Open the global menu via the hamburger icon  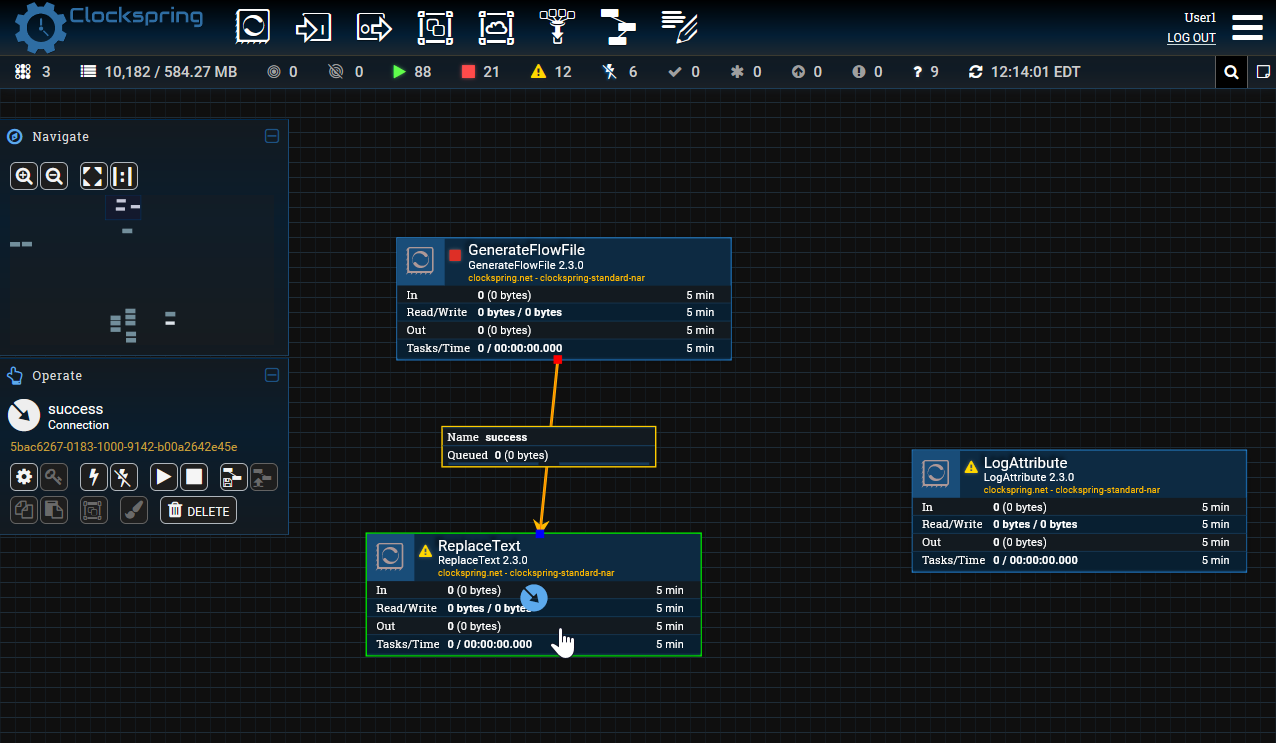click(1247, 27)
